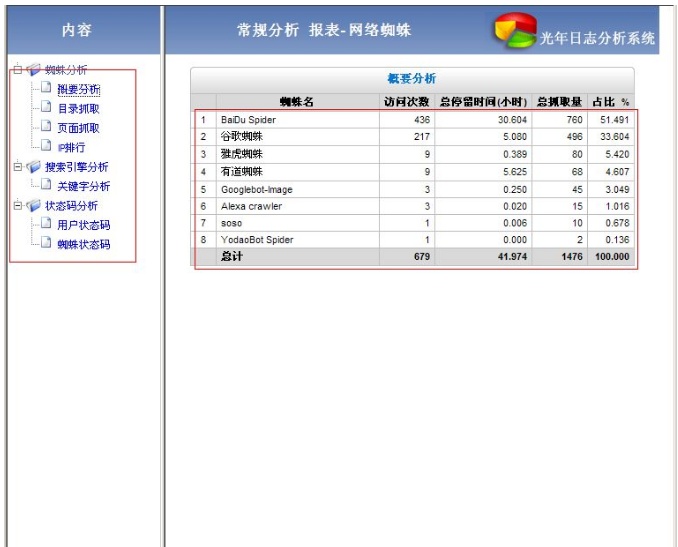Click the folder icon of 搜索引擎分析

pos(33,167)
